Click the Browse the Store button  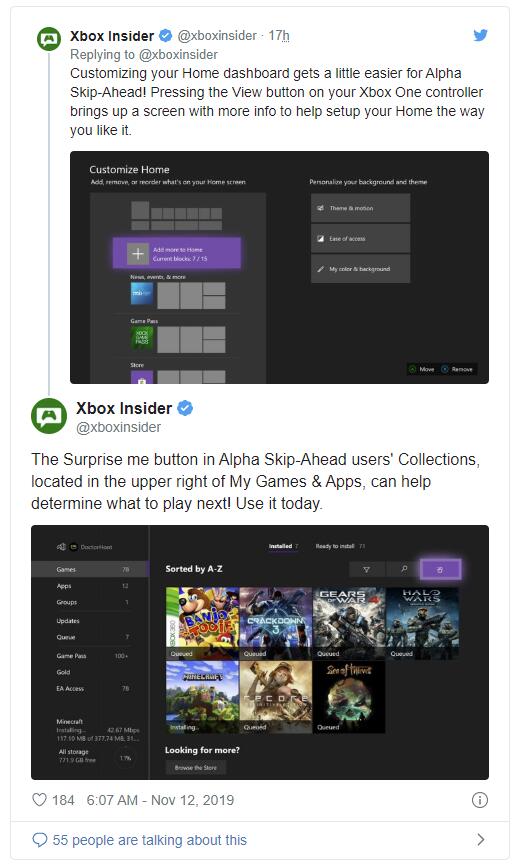point(195,768)
